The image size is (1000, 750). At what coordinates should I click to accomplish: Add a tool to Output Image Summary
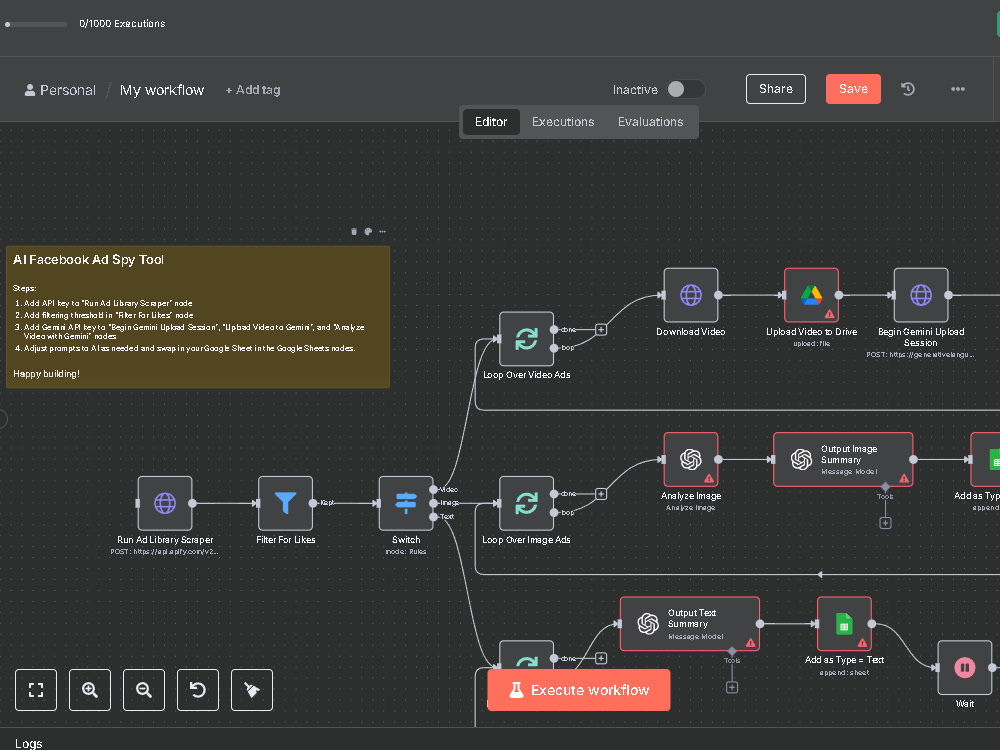tap(885, 523)
